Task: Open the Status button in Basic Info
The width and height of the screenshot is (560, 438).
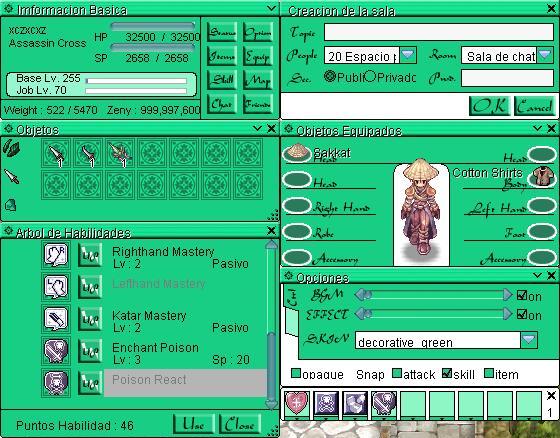Action: (x=222, y=33)
